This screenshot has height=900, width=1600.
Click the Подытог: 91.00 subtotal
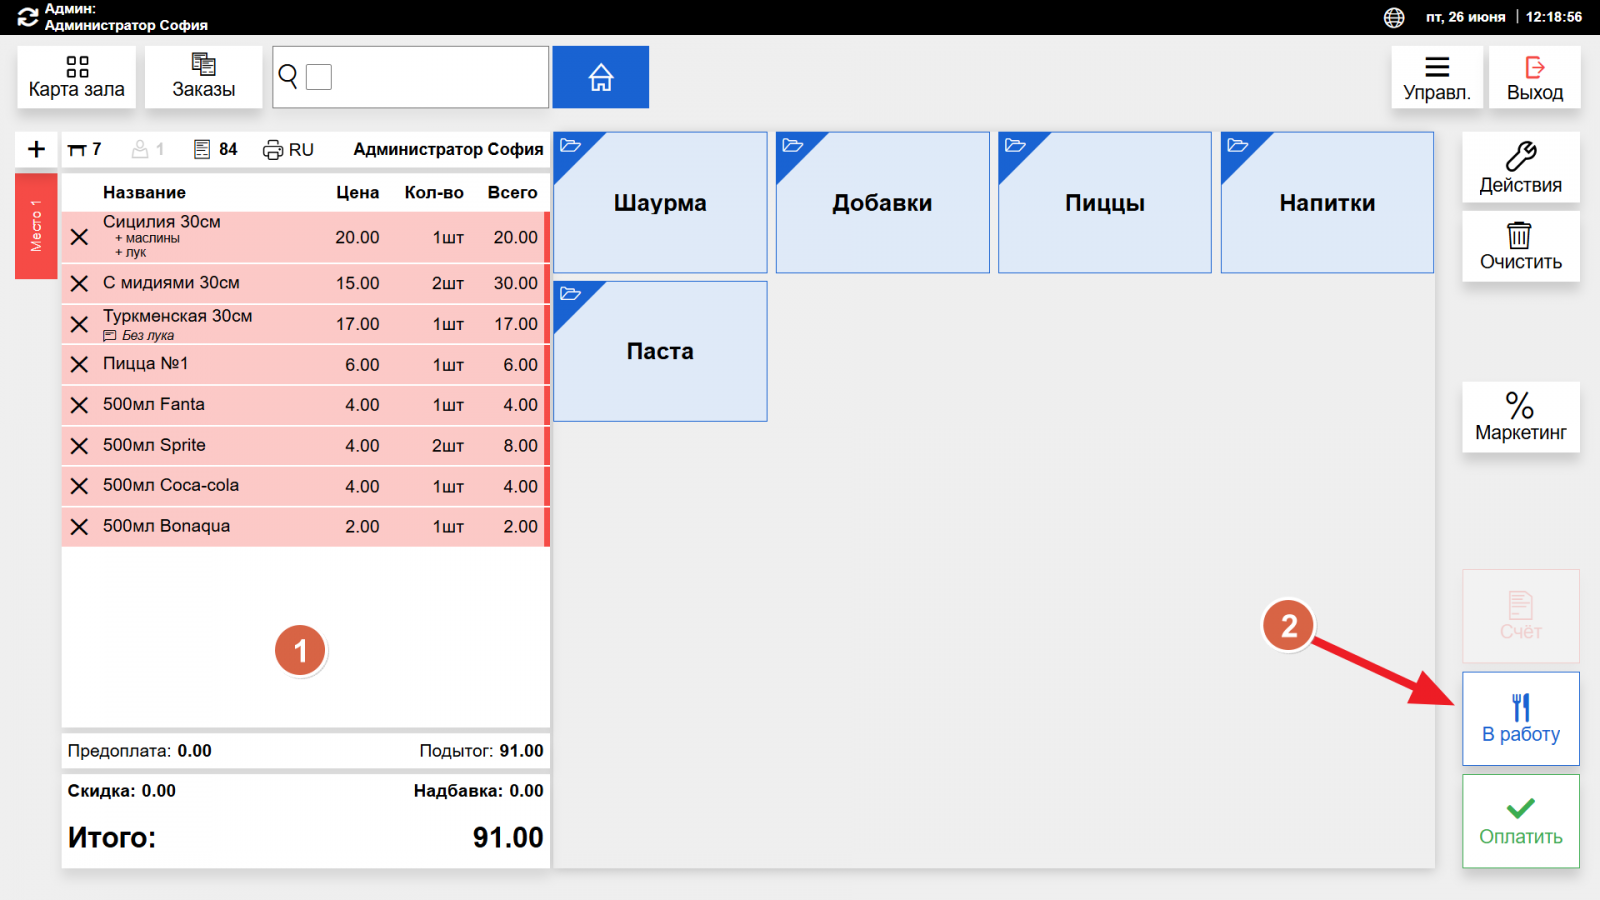482,751
